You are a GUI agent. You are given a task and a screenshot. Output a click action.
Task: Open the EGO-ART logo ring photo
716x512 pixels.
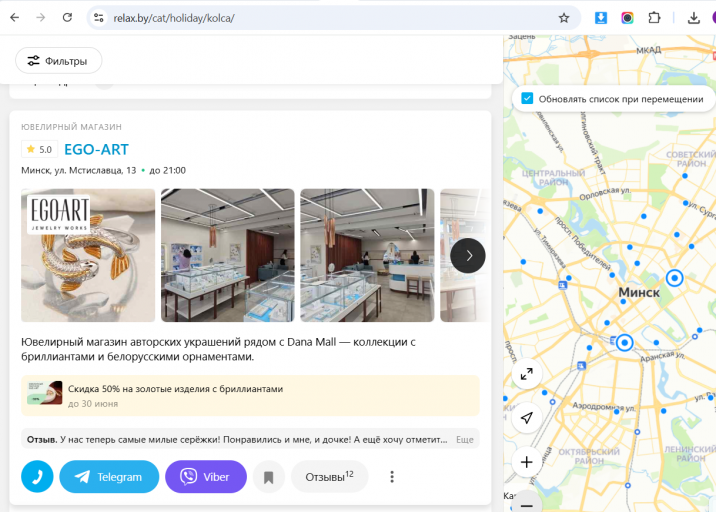[x=88, y=255]
